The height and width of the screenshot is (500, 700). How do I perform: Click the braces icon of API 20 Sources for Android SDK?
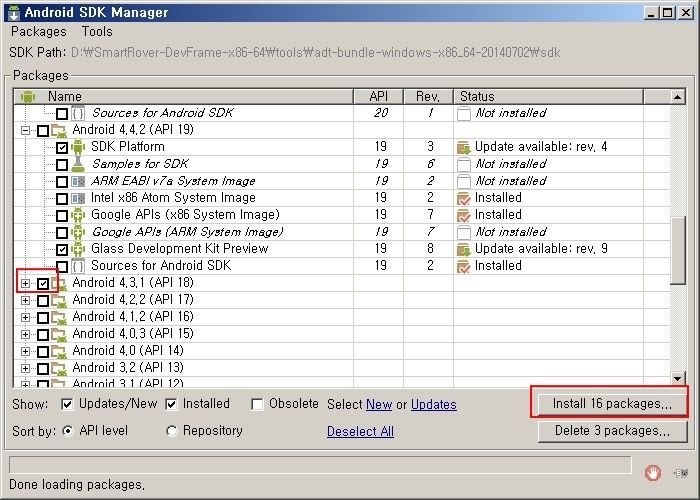[x=78, y=113]
